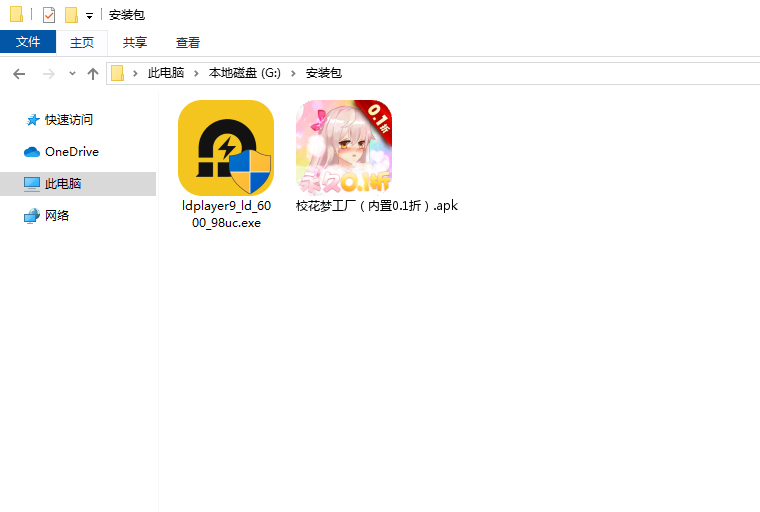Viewport: 760px width, 512px height.
Task: Go up one folder level
Action: pos(93,74)
